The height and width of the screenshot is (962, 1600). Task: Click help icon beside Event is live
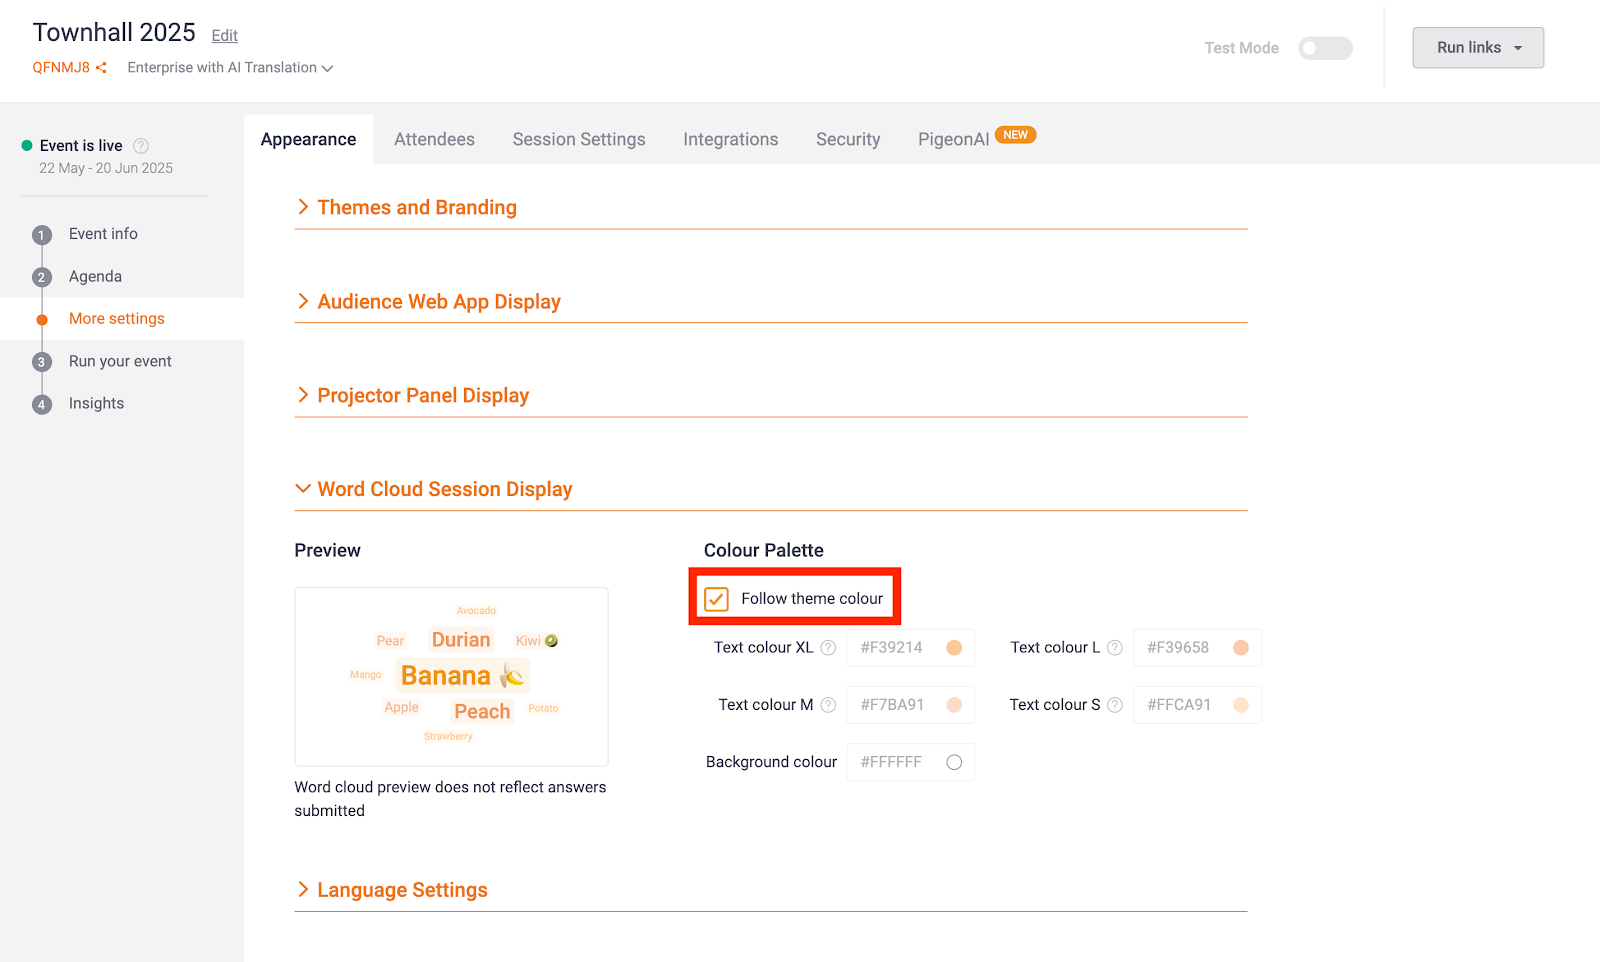141,146
